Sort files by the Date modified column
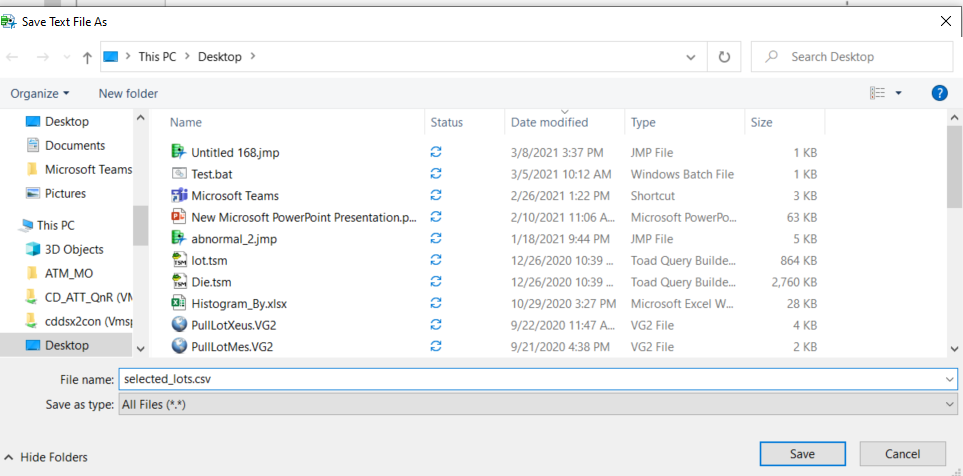963x476 pixels. coord(549,122)
